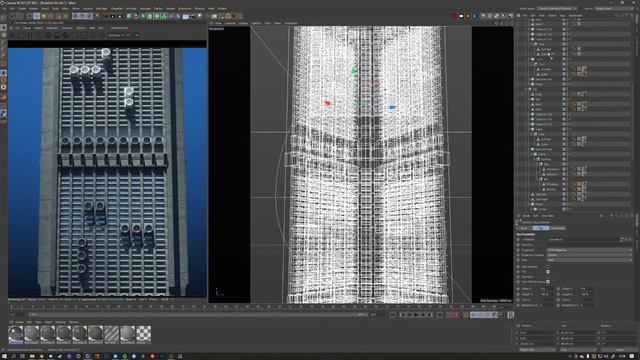
Task: Open the MoGraph menu
Action: coord(101,9)
